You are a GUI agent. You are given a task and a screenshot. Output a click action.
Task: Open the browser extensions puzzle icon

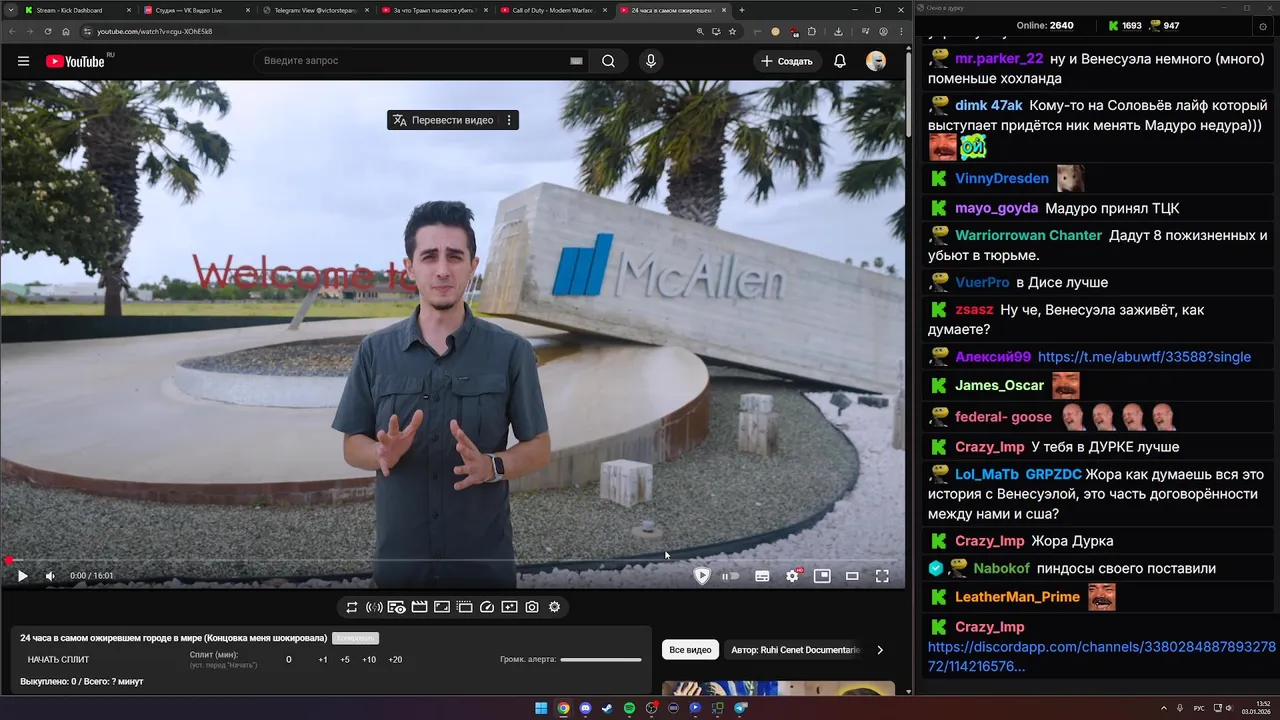point(812,31)
